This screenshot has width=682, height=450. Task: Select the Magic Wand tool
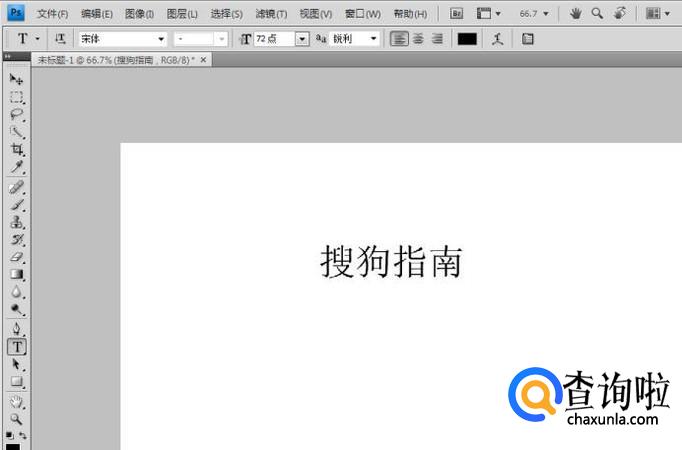[17, 132]
